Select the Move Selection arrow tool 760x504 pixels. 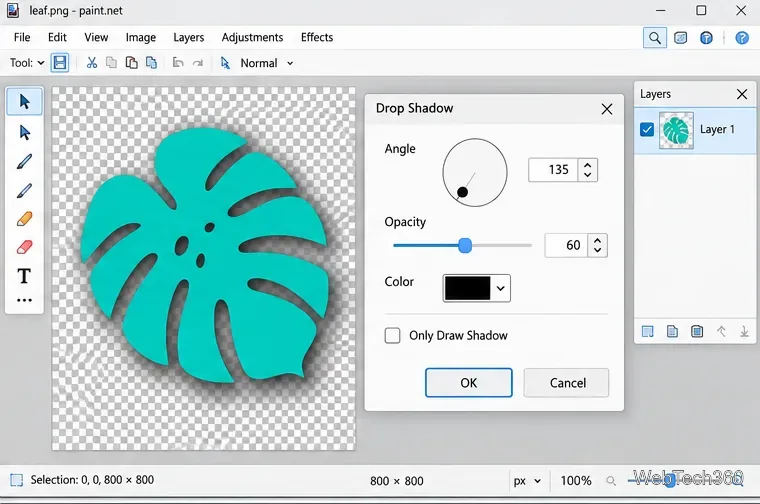coord(24,132)
